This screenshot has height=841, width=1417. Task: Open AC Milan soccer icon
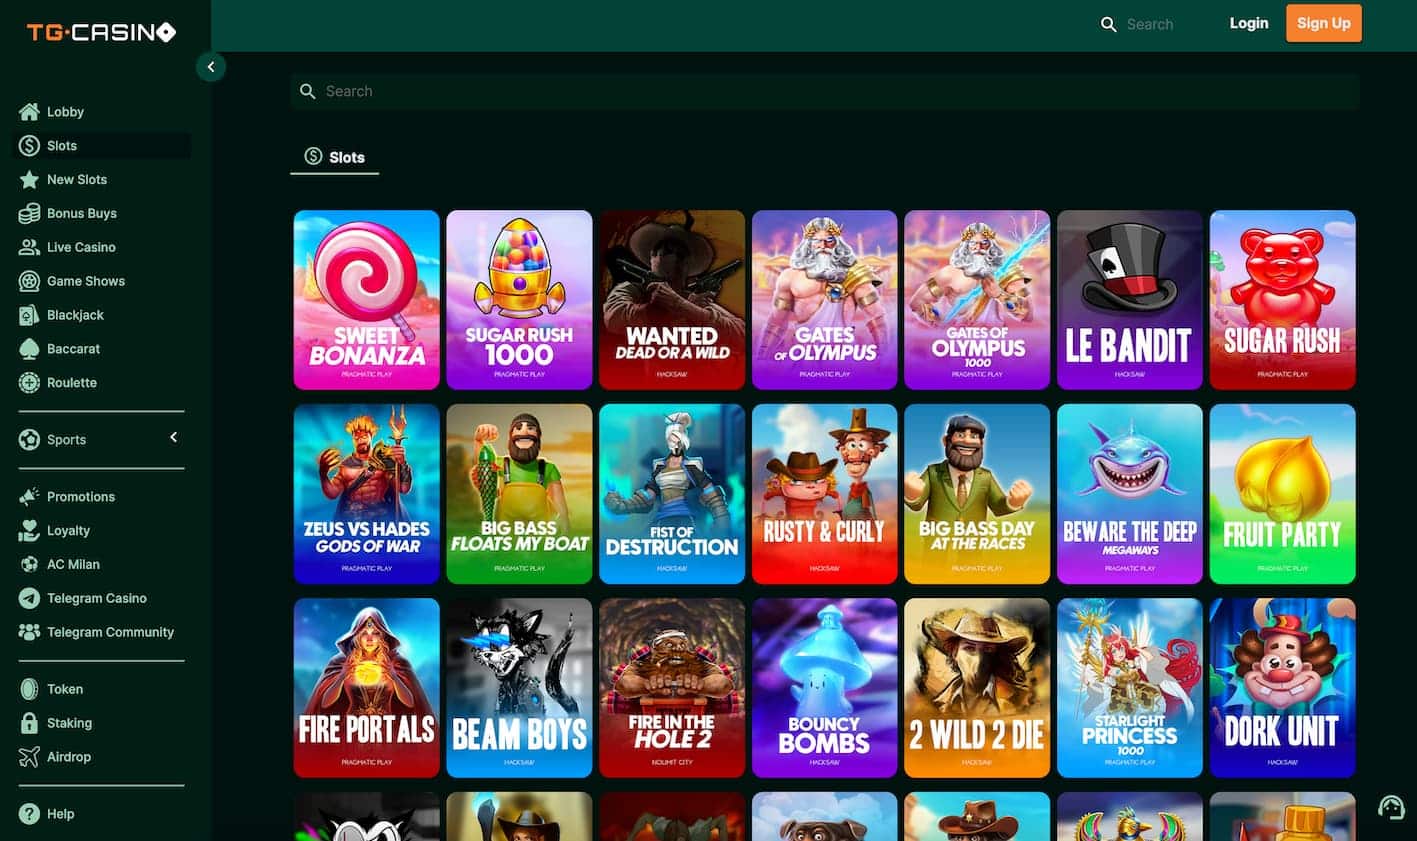pos(29,565)
